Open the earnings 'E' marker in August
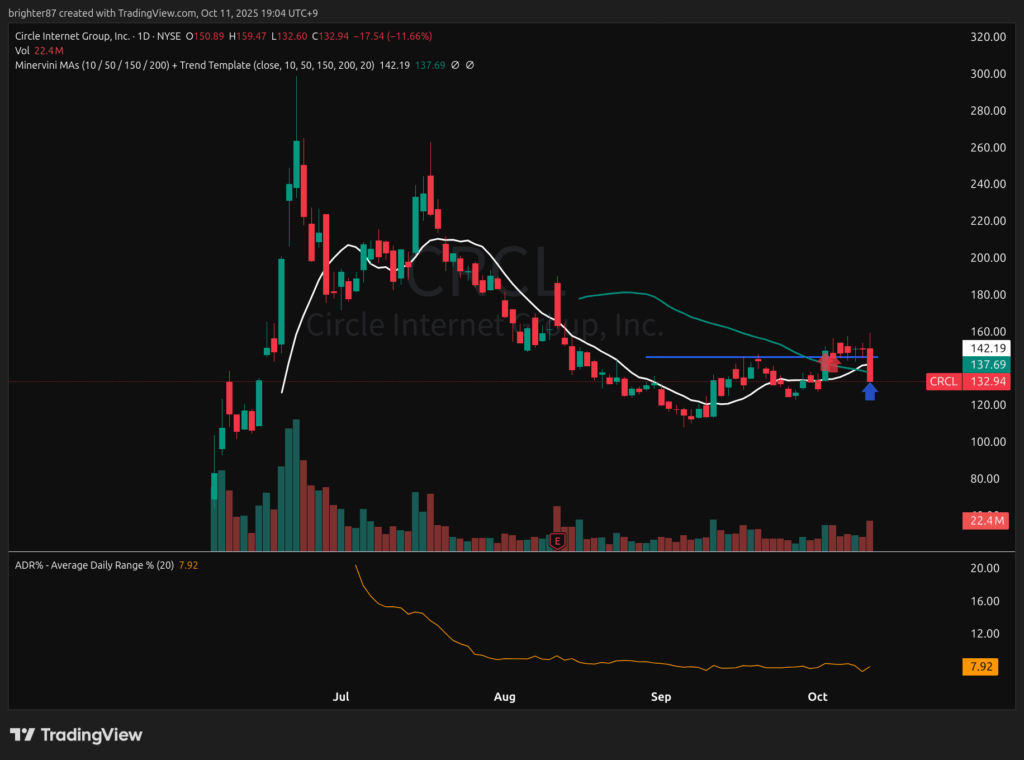The width and height of the screenshot is (1024, 760). [558, 541]
